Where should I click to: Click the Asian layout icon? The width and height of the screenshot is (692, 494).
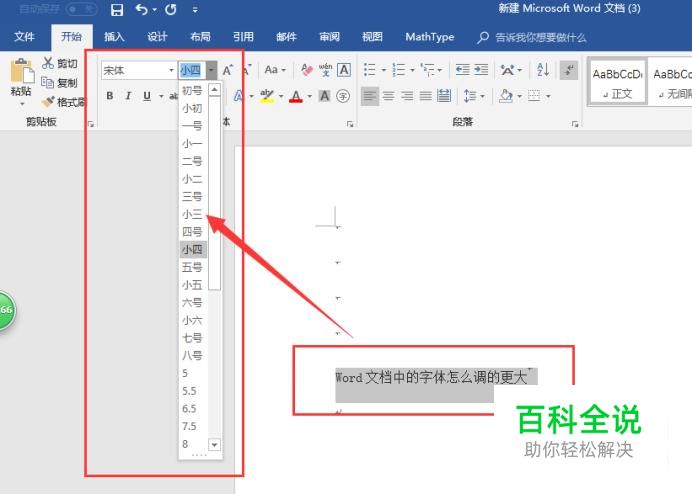508,70
